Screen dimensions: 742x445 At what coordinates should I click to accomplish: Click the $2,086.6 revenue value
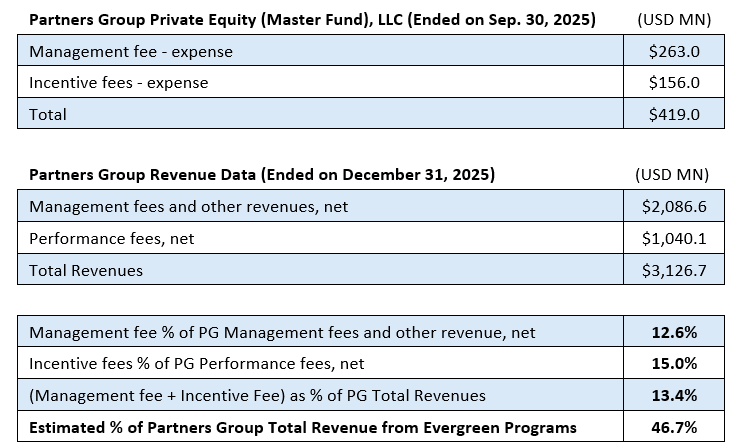tap(673, 207)
